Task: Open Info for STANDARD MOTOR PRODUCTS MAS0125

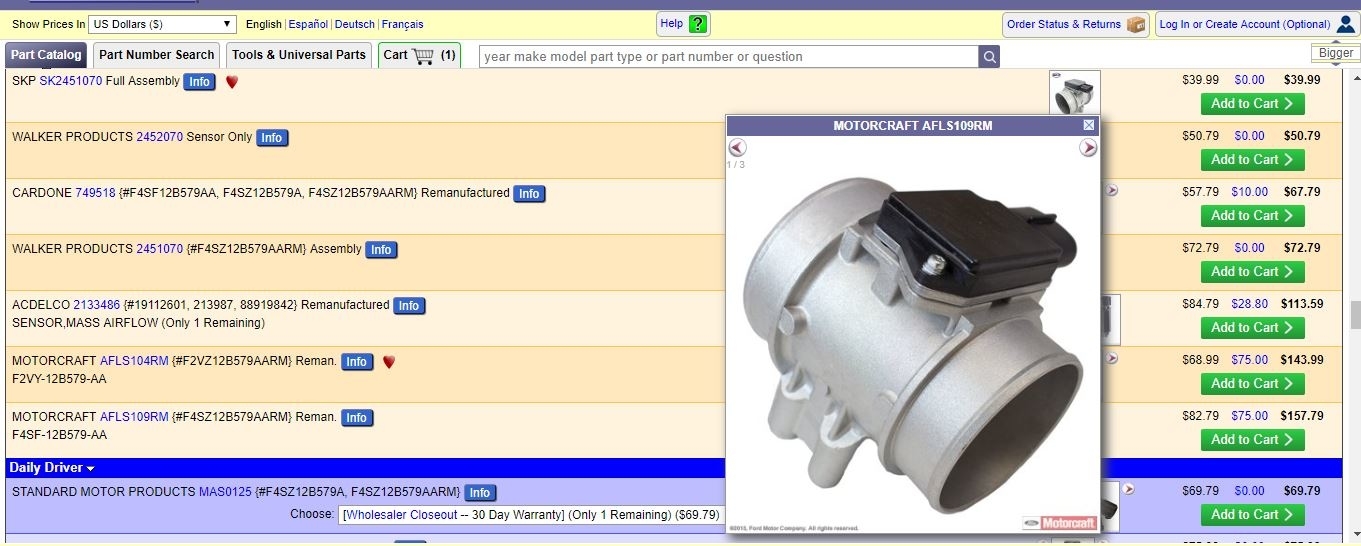Action: click(x=480, y=493)
